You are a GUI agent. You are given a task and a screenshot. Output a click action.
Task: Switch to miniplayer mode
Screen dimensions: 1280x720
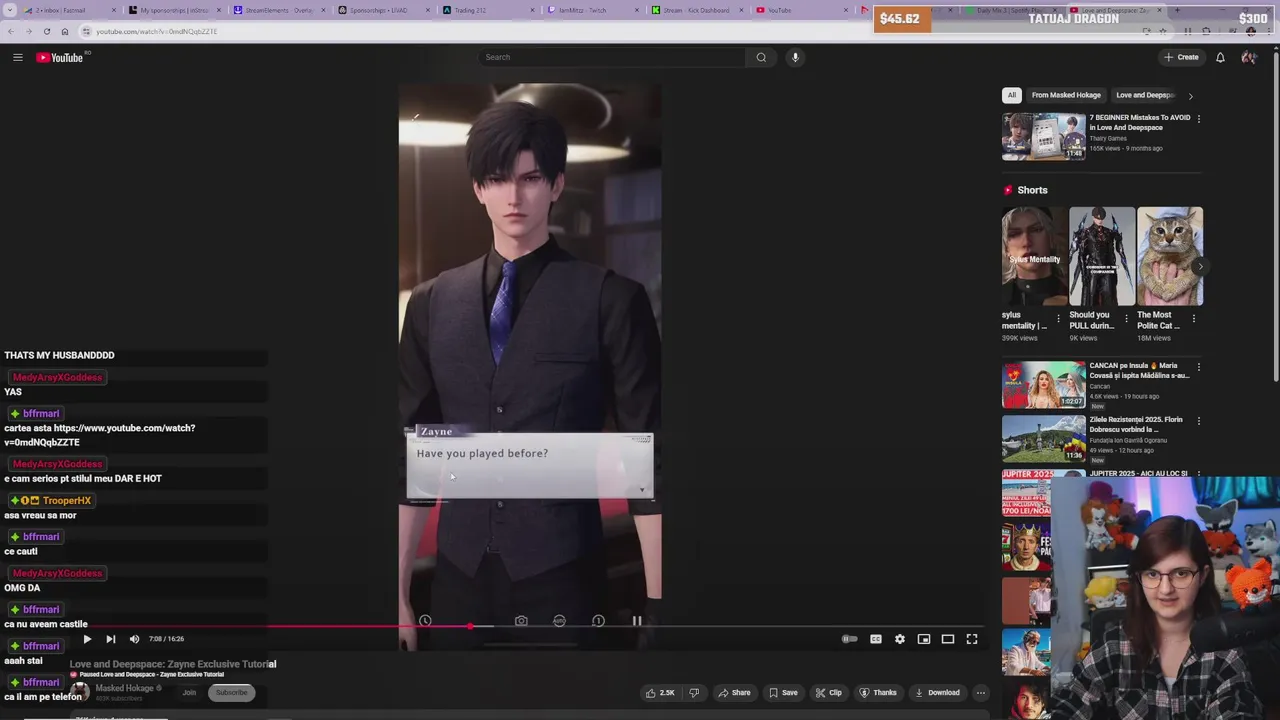click(x=924, y=639)
